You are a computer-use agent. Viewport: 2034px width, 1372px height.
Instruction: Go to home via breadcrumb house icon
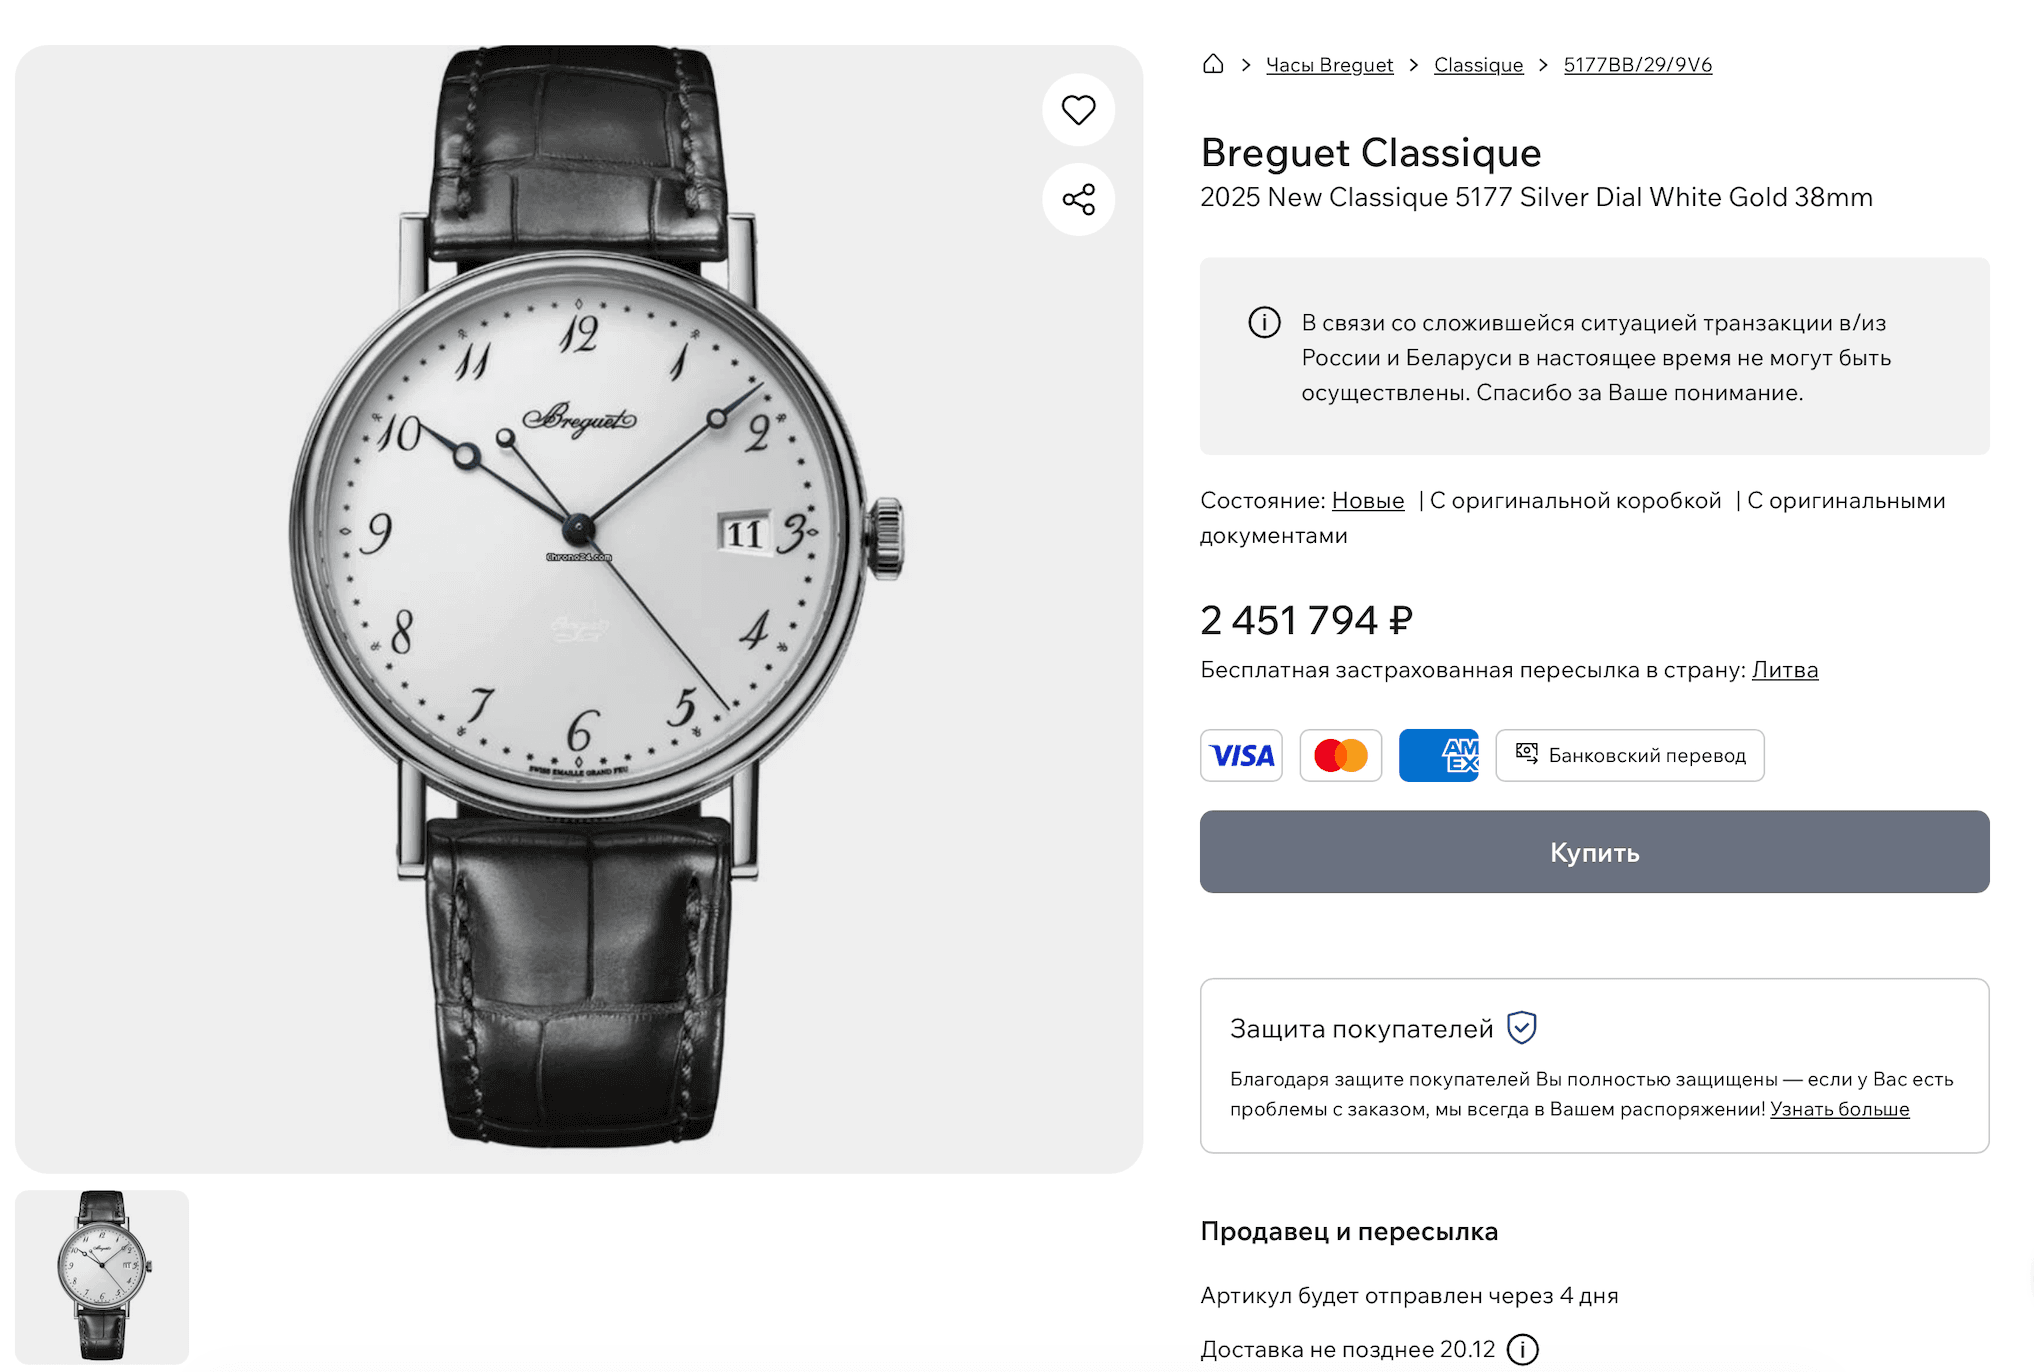pyautogui.click(x=1213, y=65)
